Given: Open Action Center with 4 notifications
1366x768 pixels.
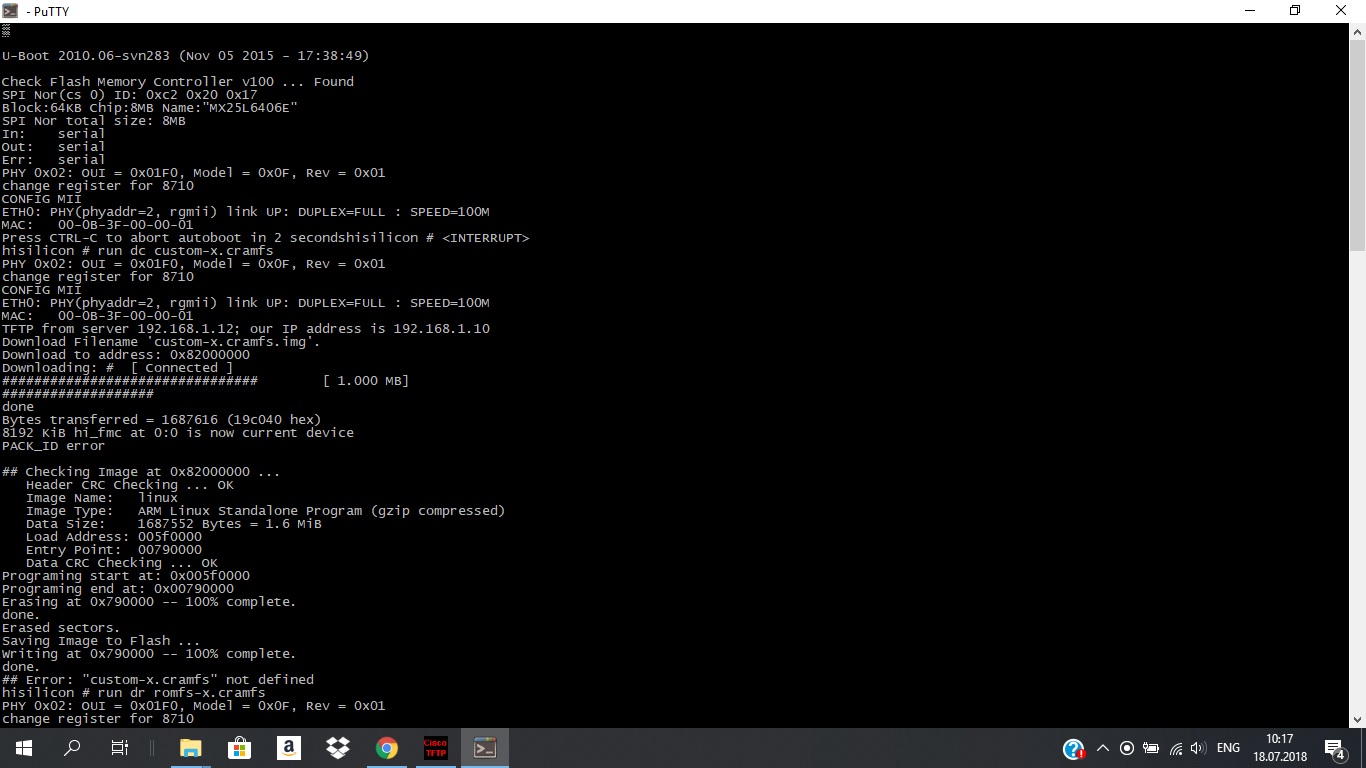Looking at the screenshot, I should click(x=1334, y=748).
